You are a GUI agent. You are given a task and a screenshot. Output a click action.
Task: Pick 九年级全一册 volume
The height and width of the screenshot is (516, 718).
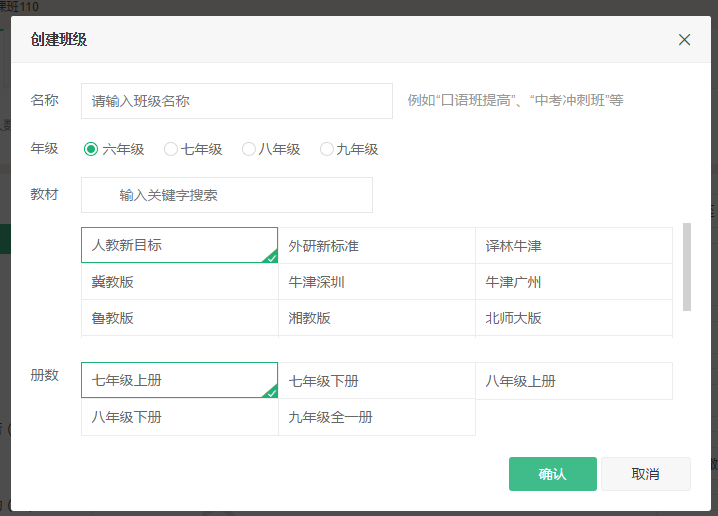(x=376, y=417)
